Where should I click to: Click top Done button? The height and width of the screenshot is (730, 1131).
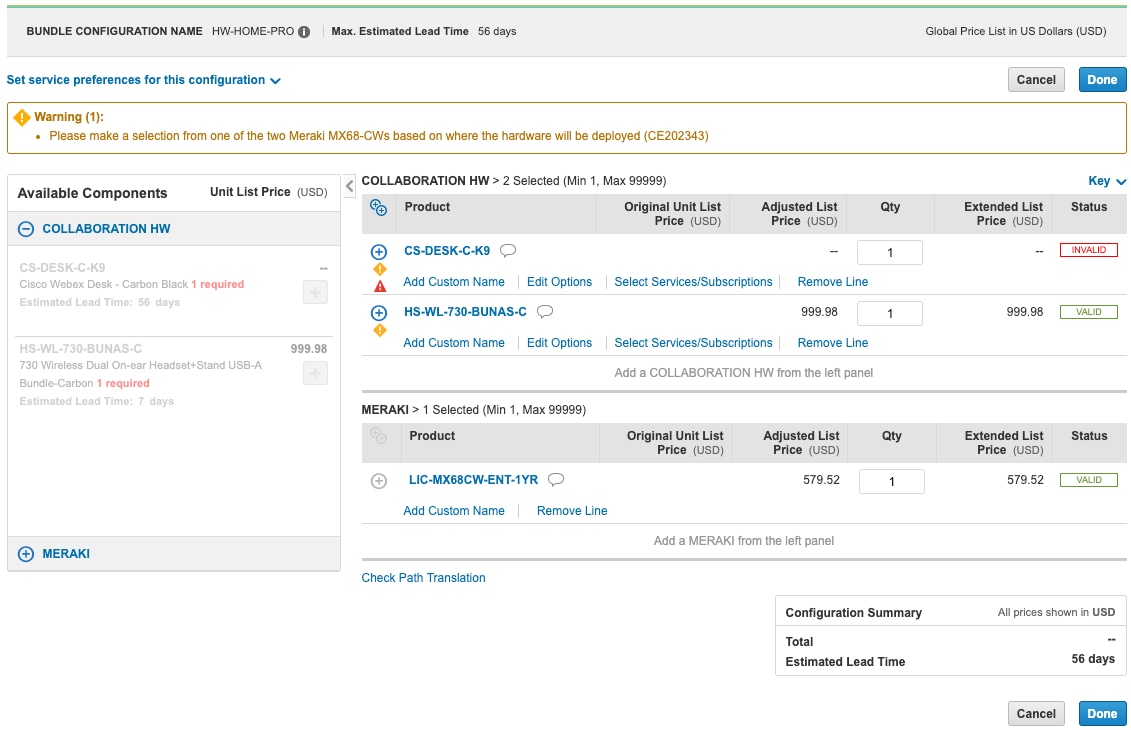click(x=1102, y=80)
